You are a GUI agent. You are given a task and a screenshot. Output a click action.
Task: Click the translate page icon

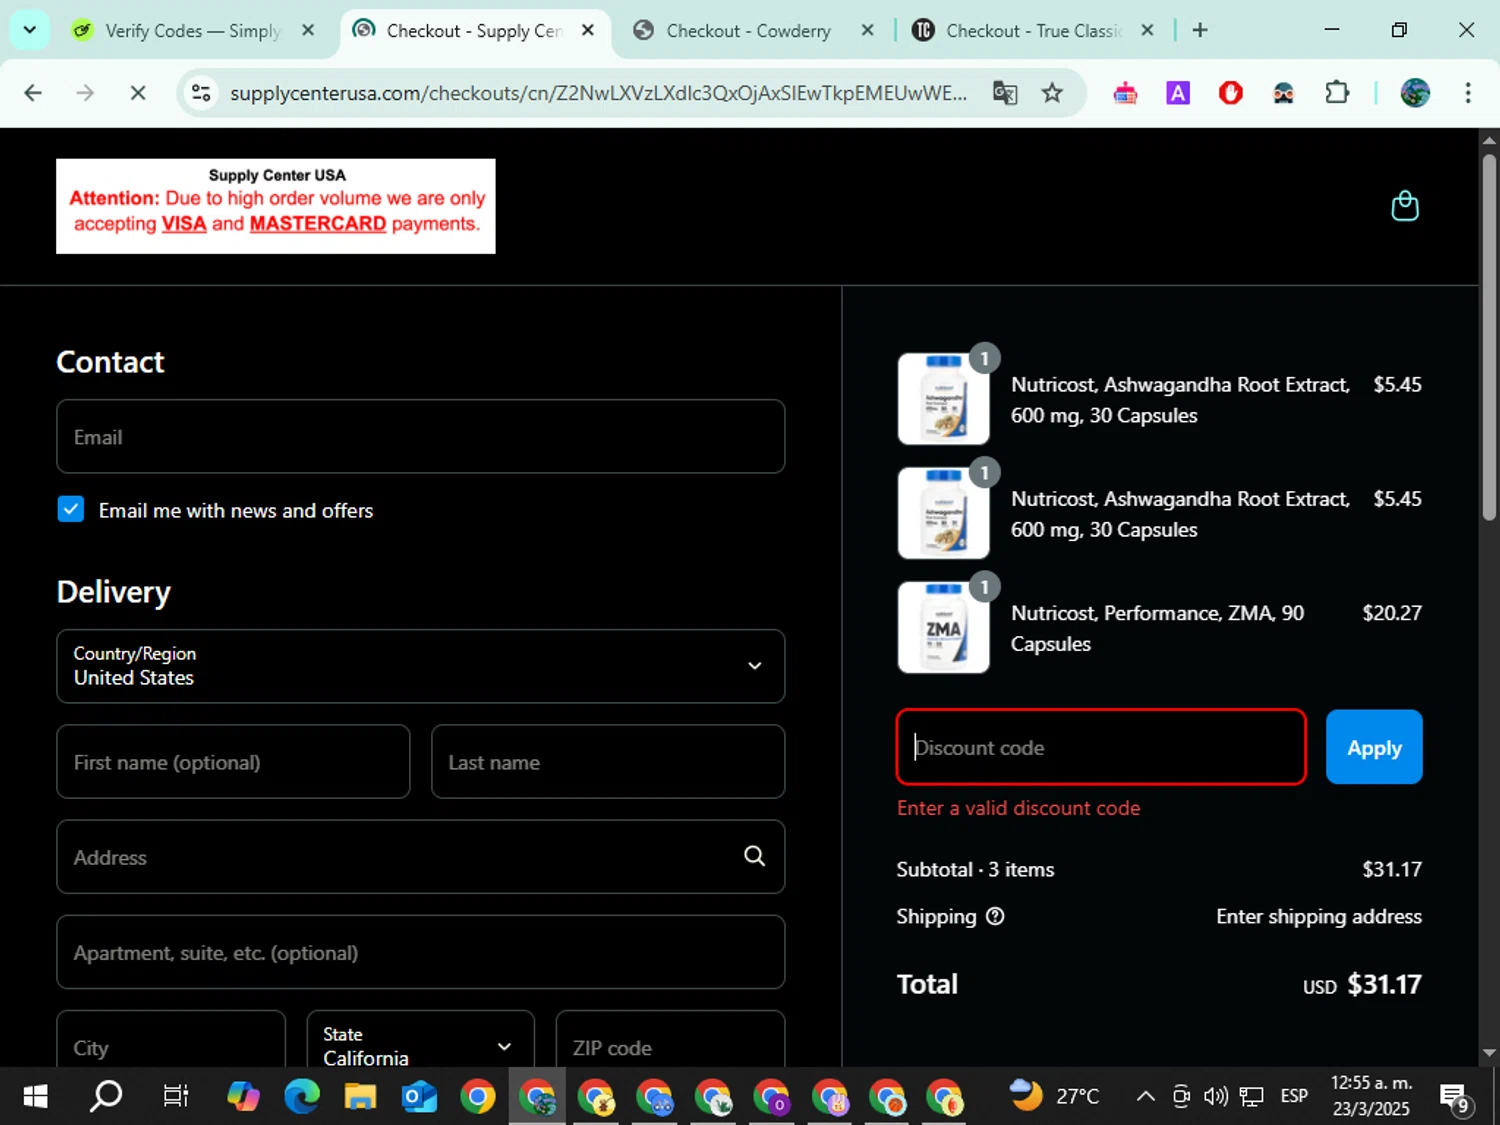click(x=1004, y=93)
